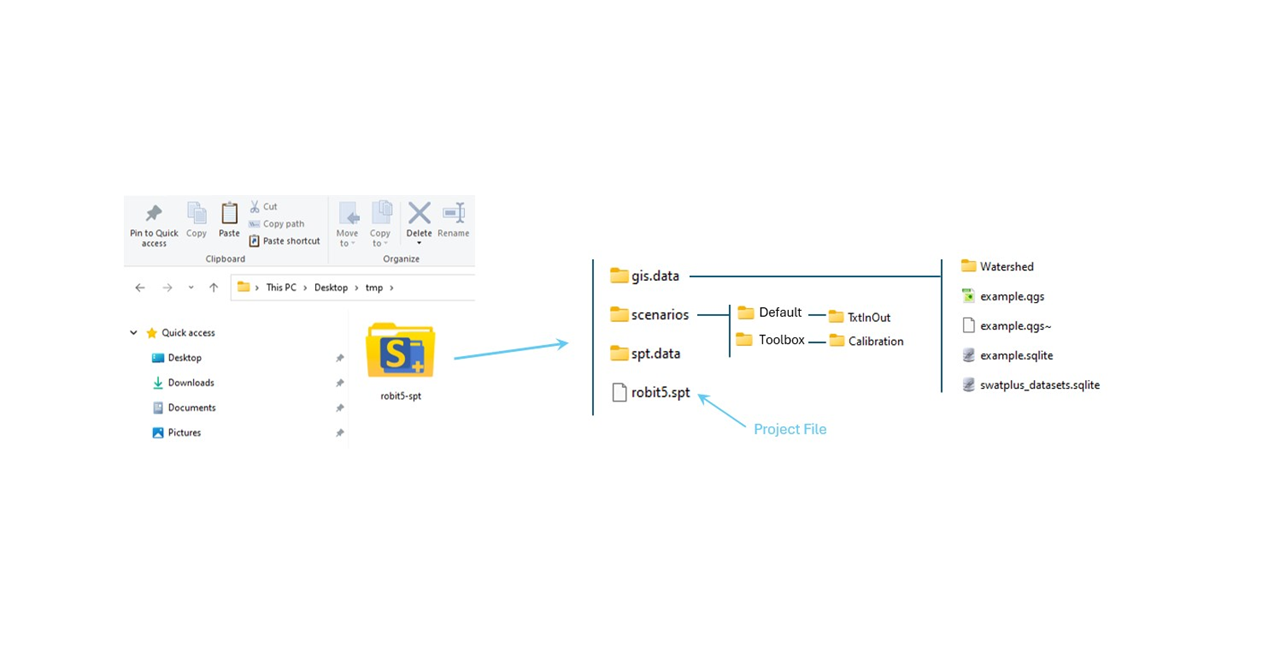
Task: Click the Paste clipboard icon
Action: tap(229, 214)
